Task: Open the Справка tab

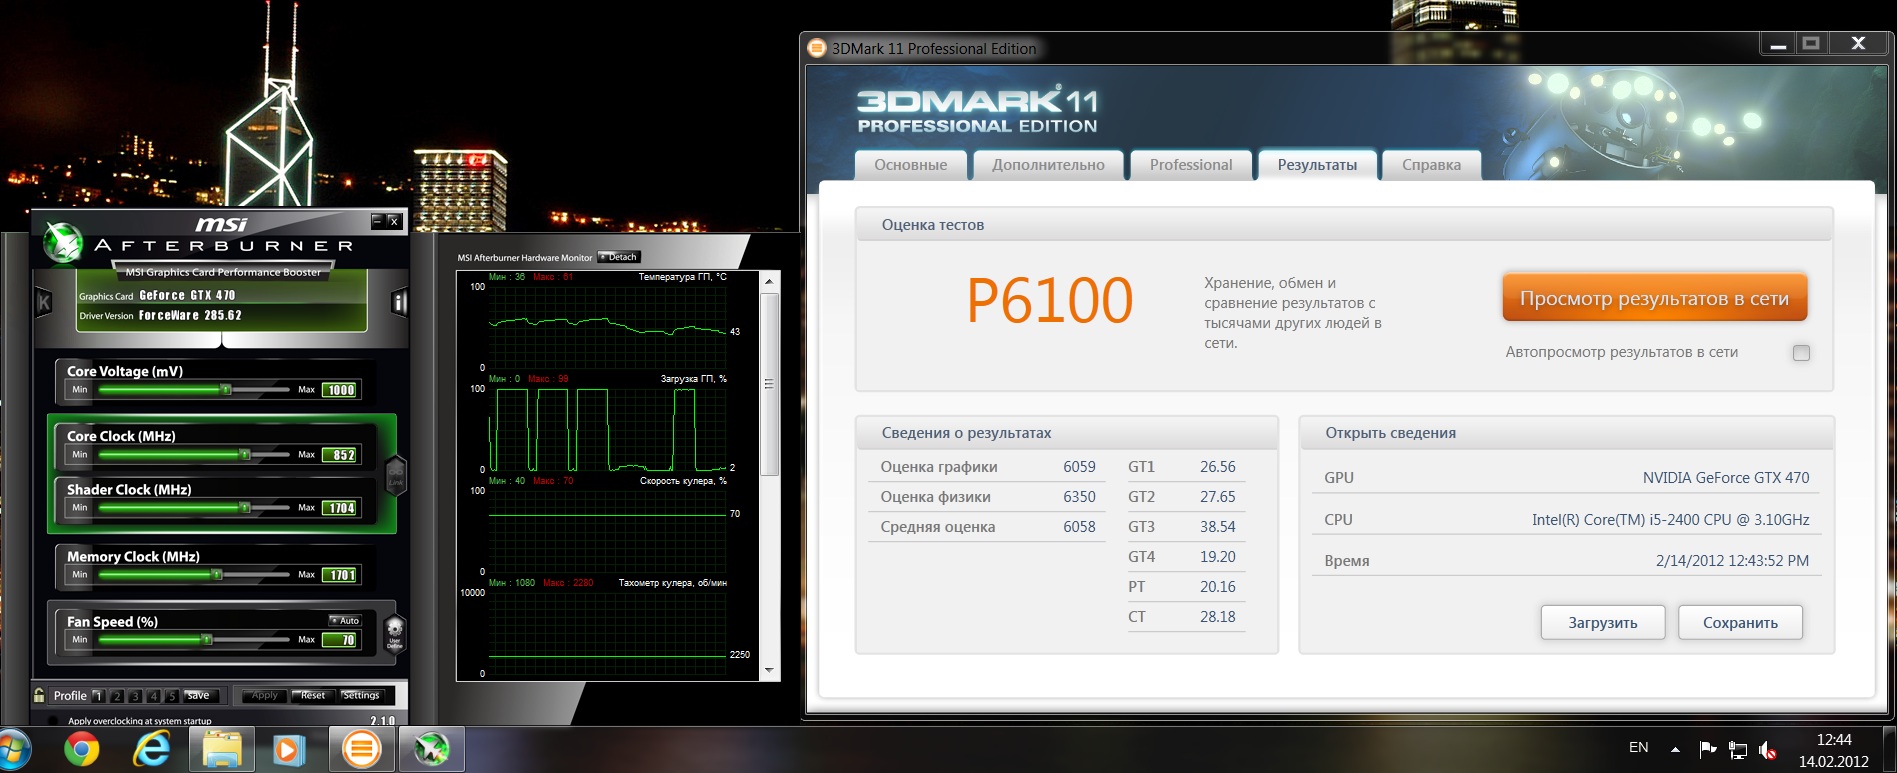Action: [x=1431, y=165]
